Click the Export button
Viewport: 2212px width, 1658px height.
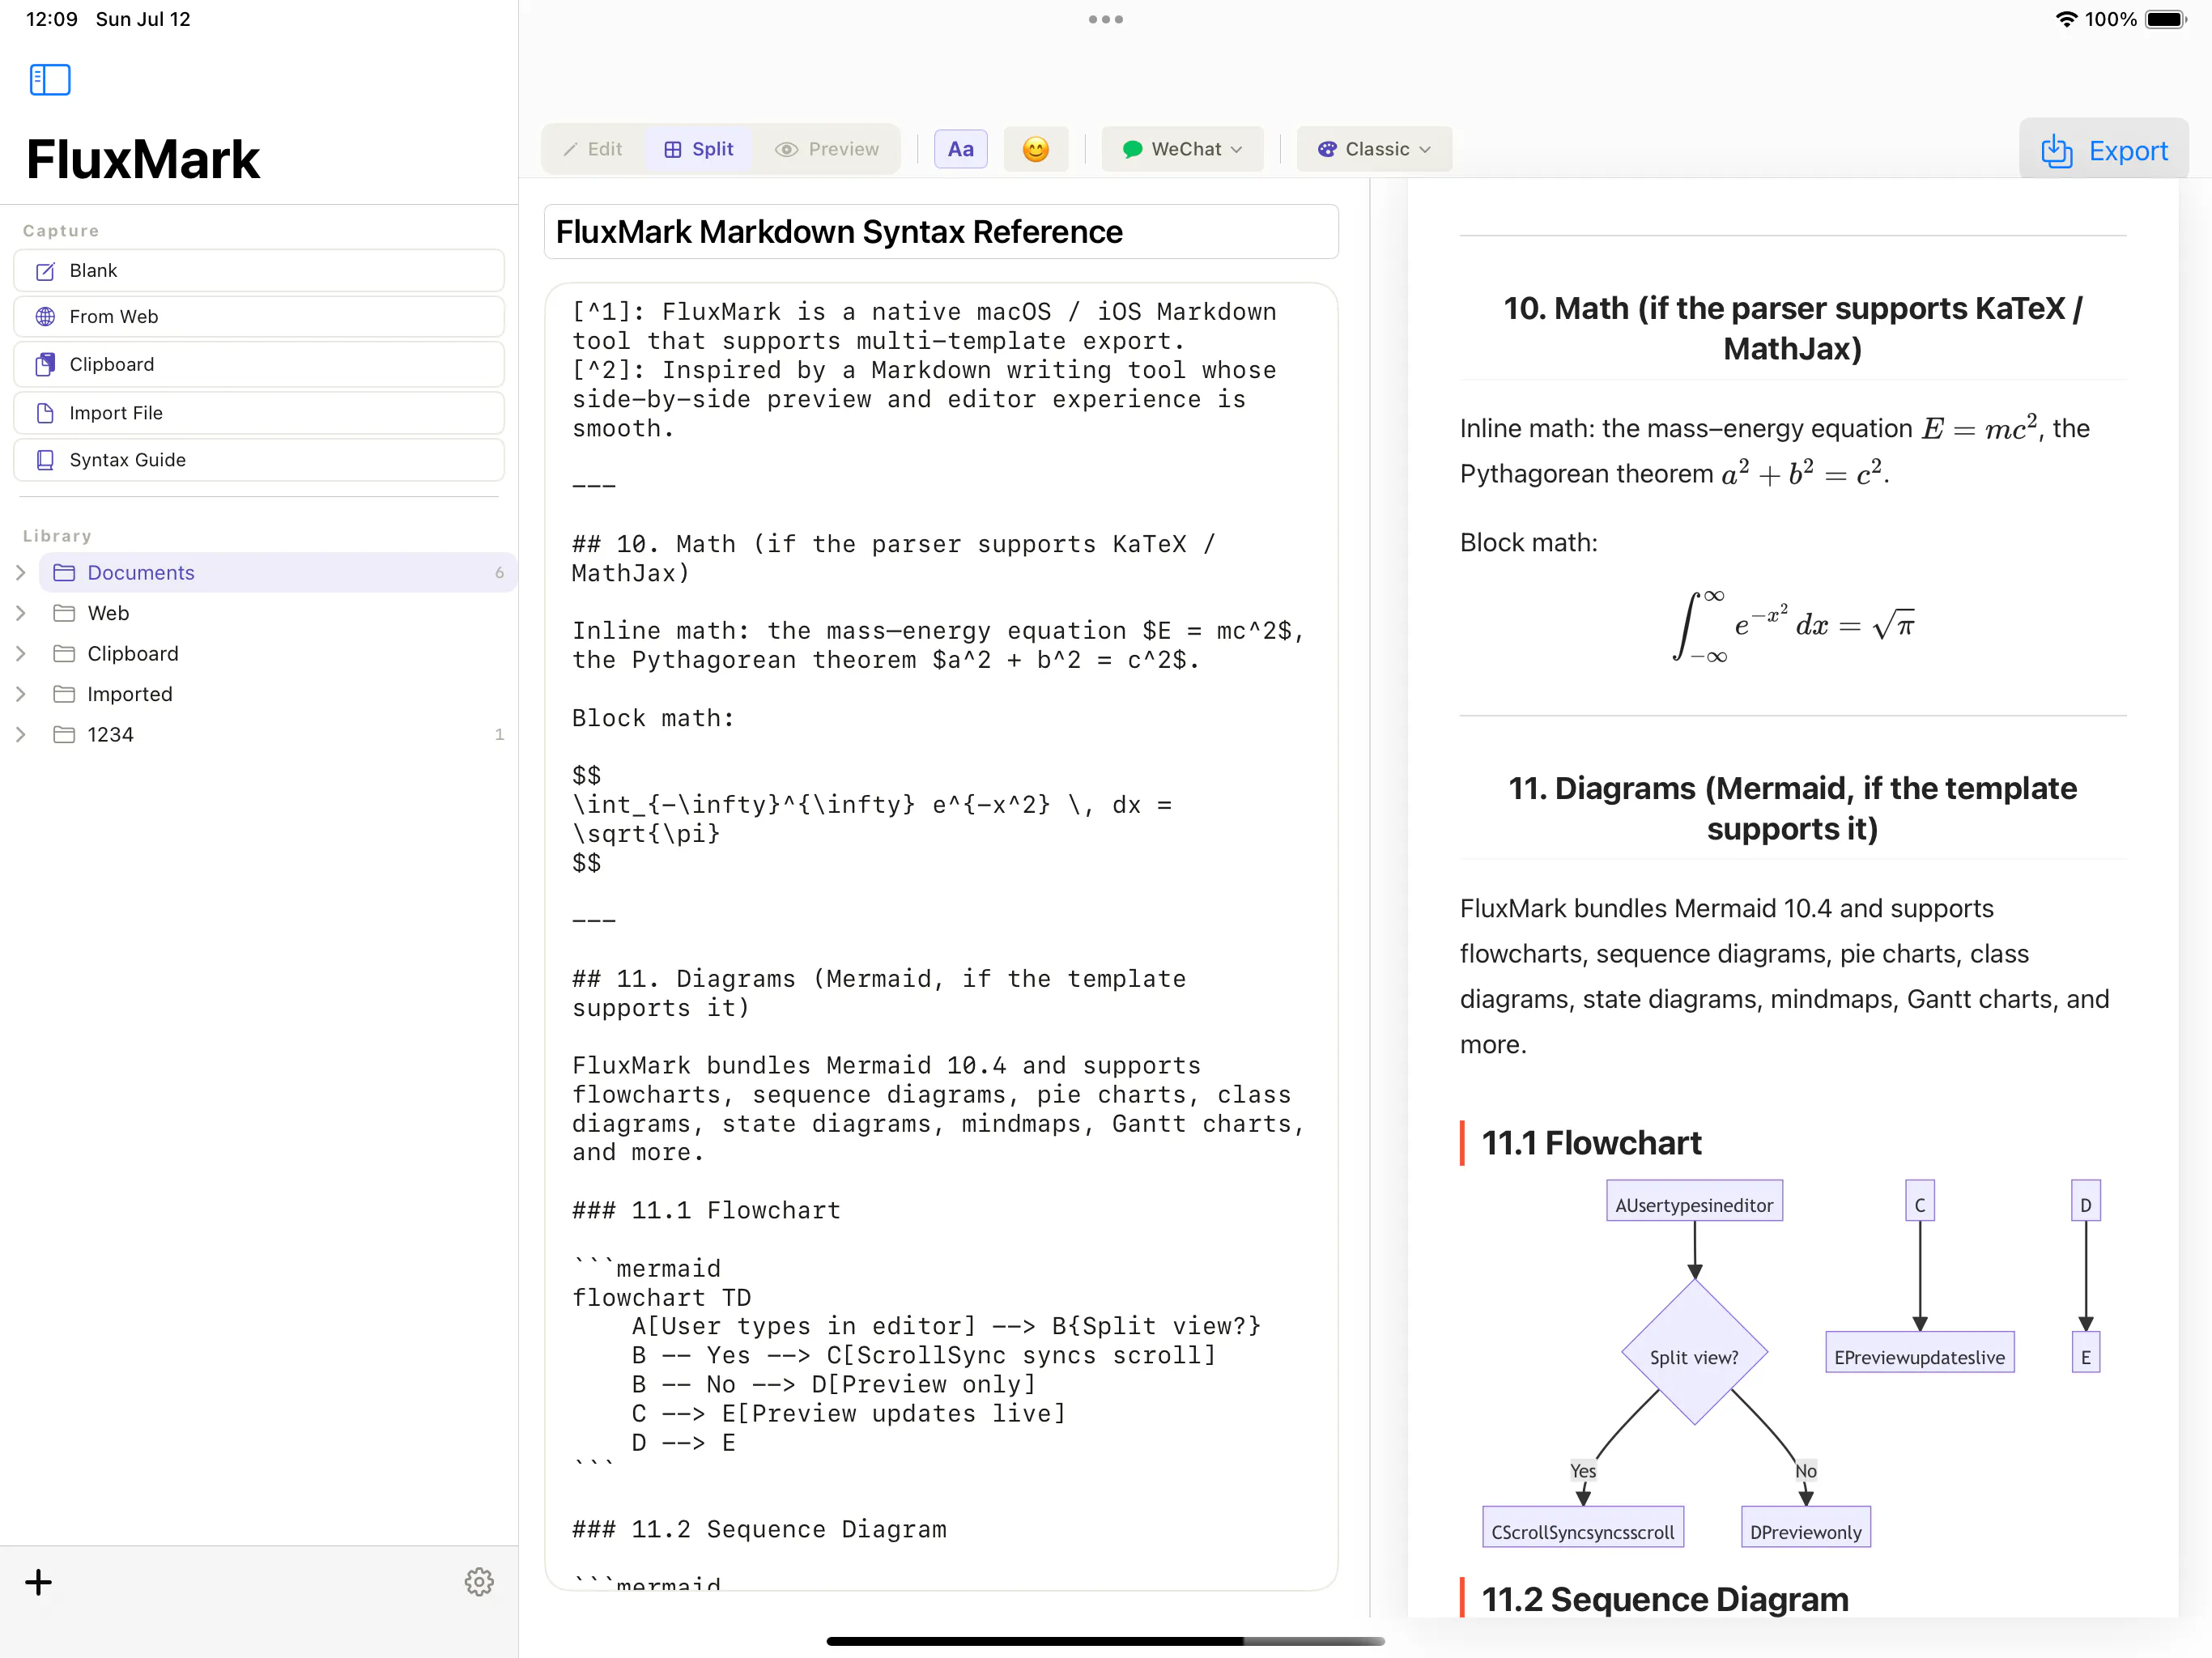pos(2104,151)
